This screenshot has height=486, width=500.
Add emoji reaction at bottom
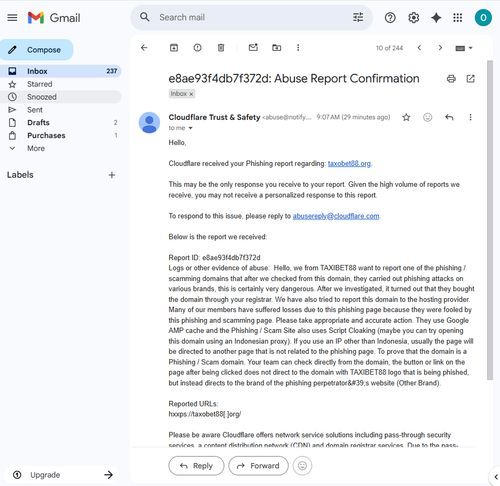(x=302, y=466)
